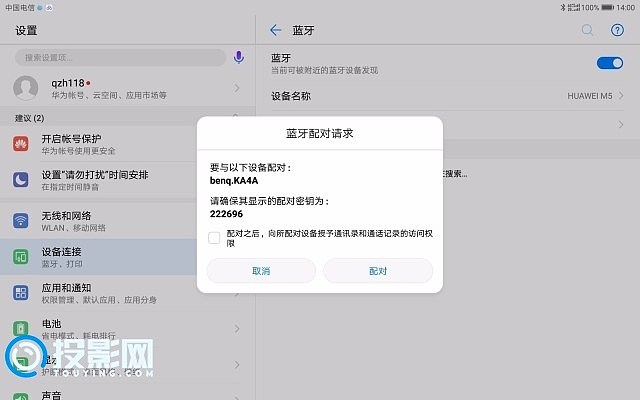Viewport: 640px width, 400px height.
Task: Tap the 14:00 clock in status bar
Action: pos(625,7)
